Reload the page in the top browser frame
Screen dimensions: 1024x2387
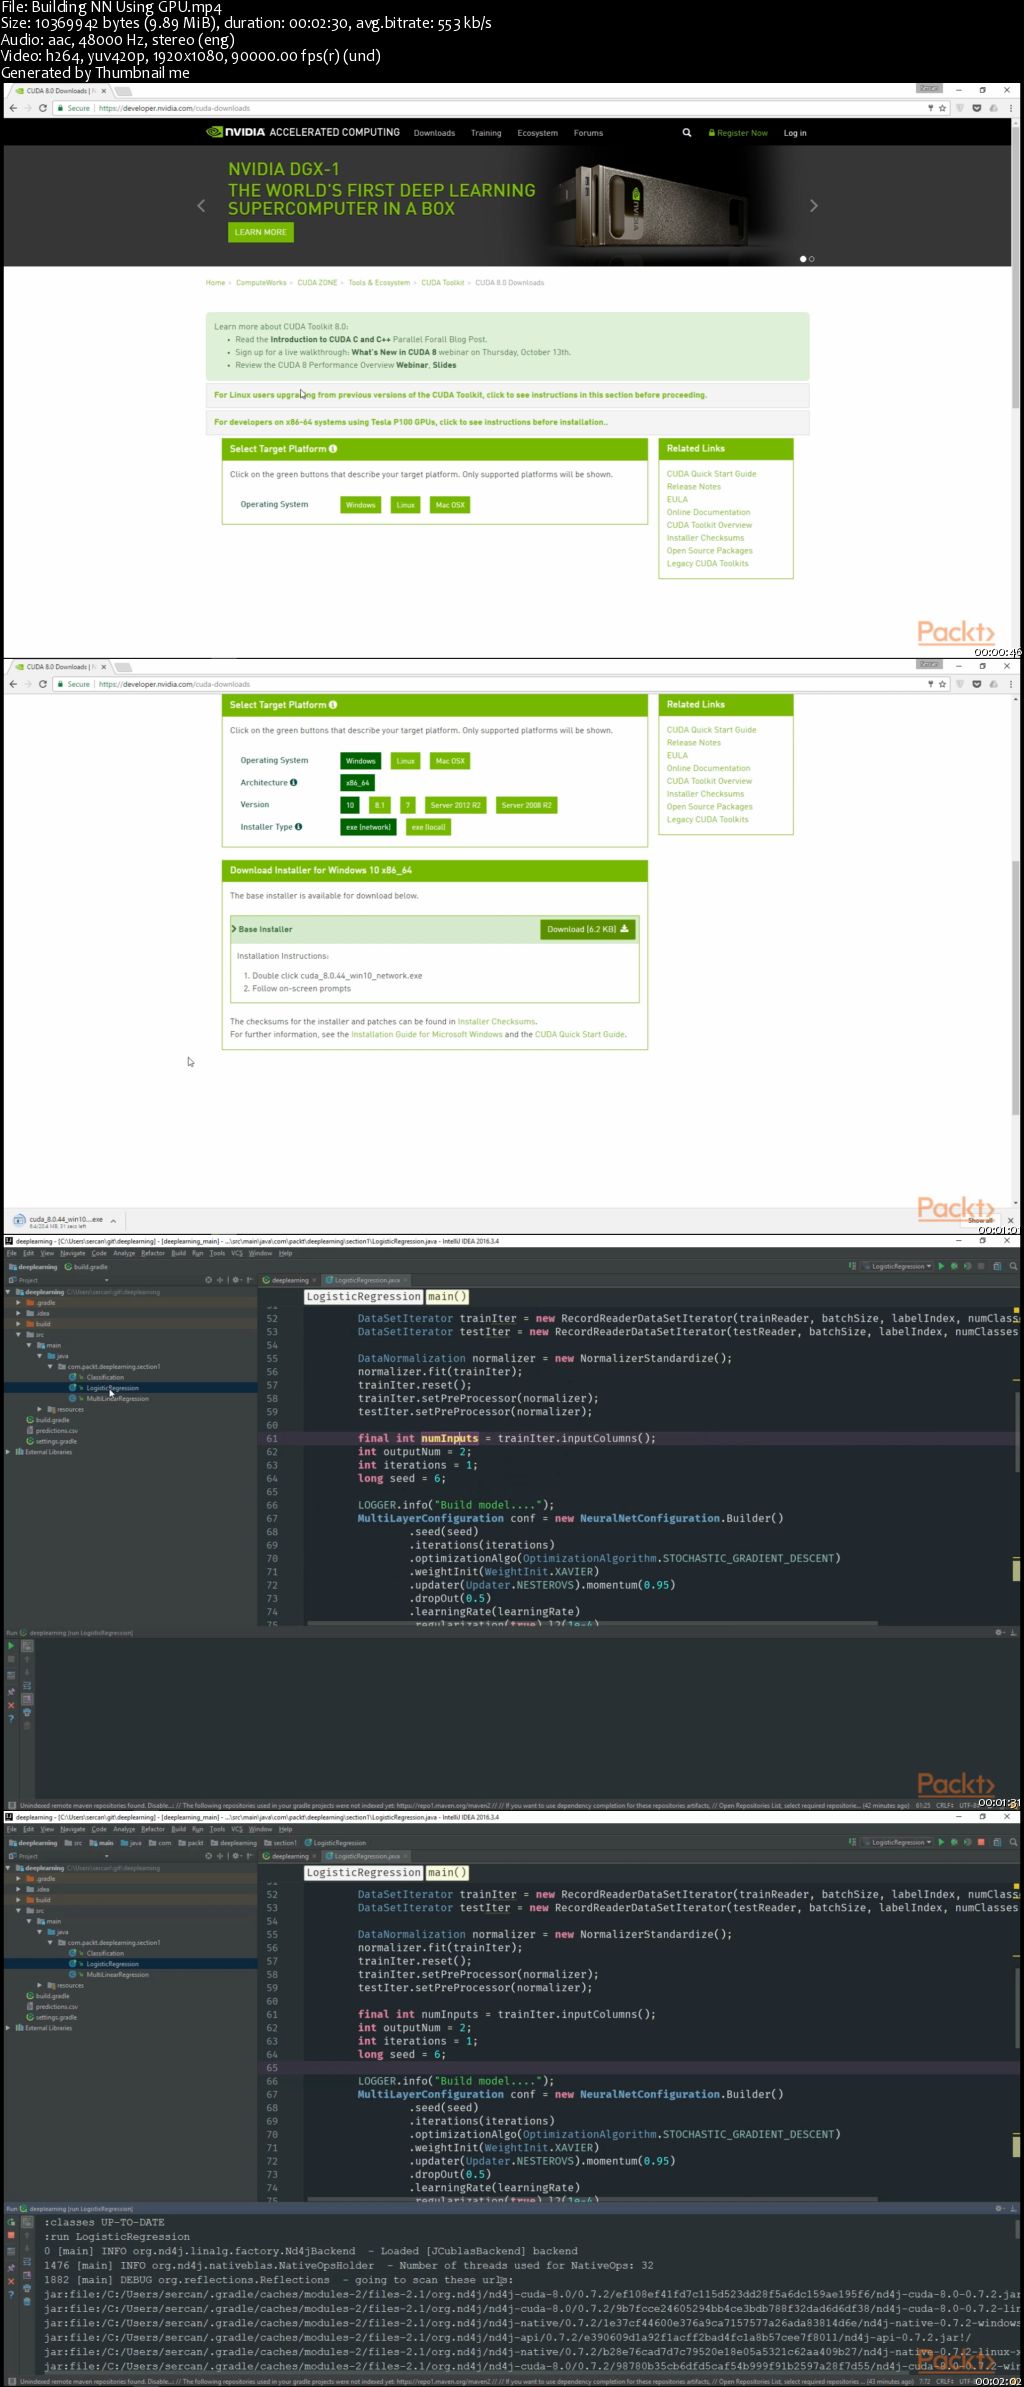[43, 108]
